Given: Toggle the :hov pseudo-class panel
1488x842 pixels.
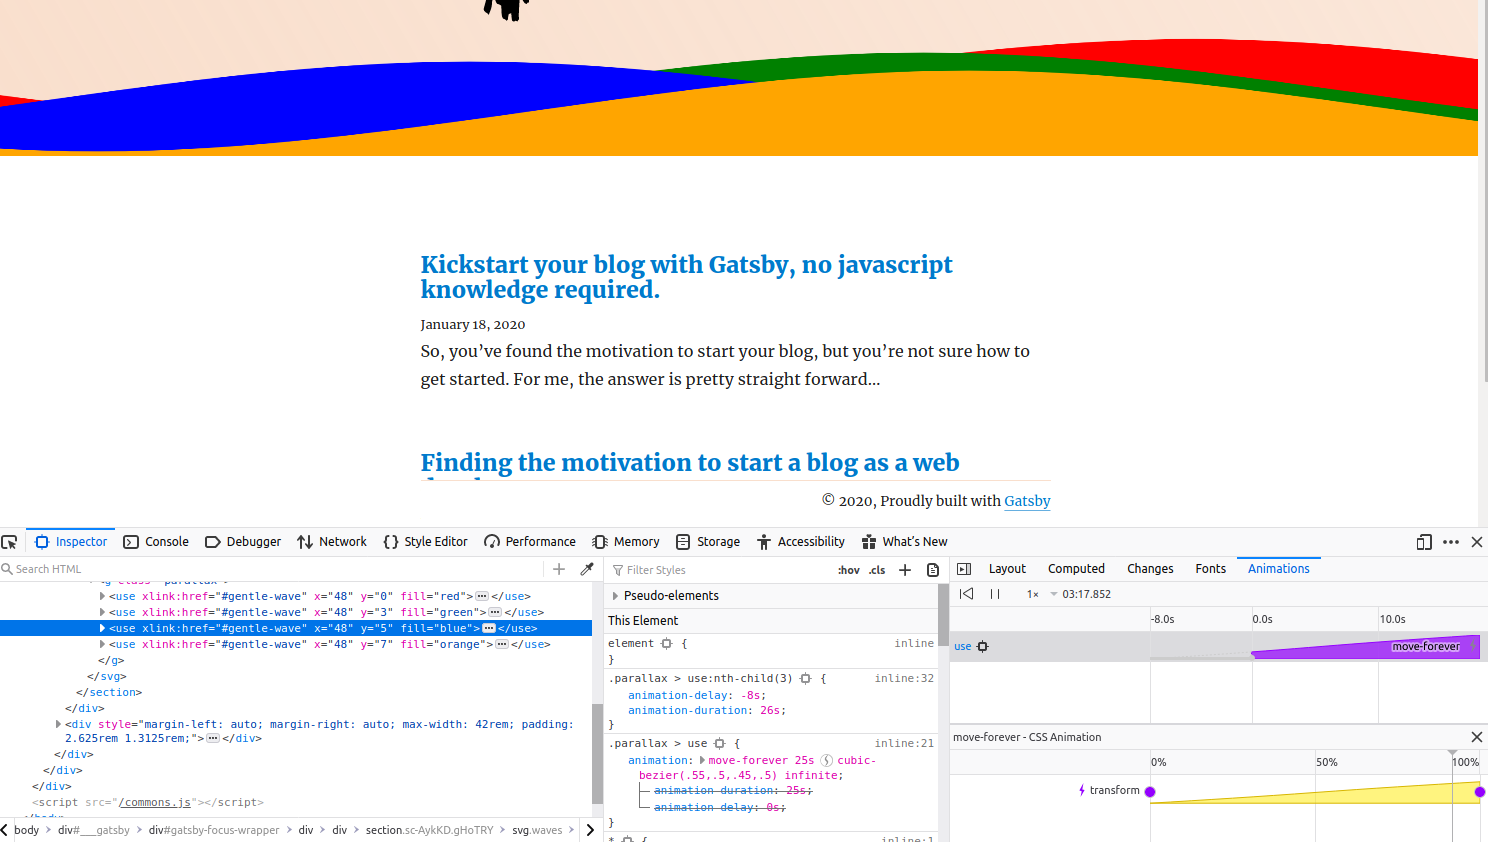Looking at the screenshot, I should pyautogui.click(x=848, y=569).
